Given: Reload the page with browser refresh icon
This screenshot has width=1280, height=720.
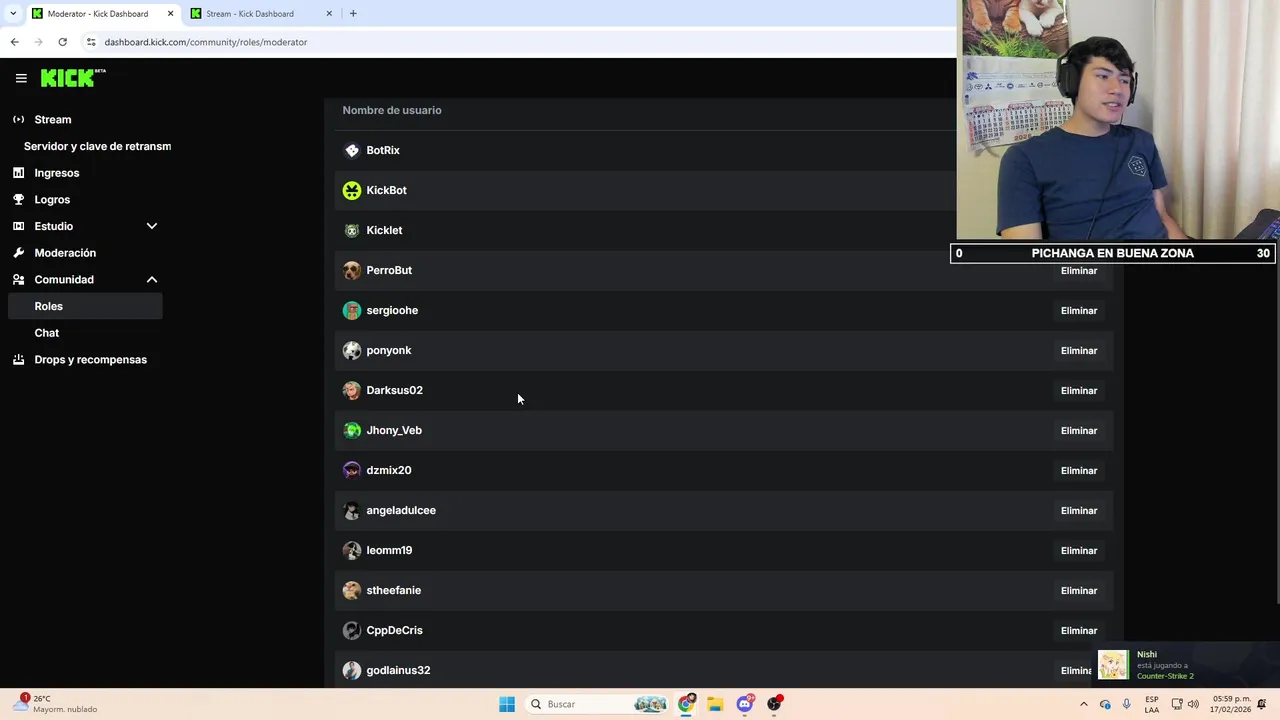Looking at the screenshot, I should tap(62, 42).
